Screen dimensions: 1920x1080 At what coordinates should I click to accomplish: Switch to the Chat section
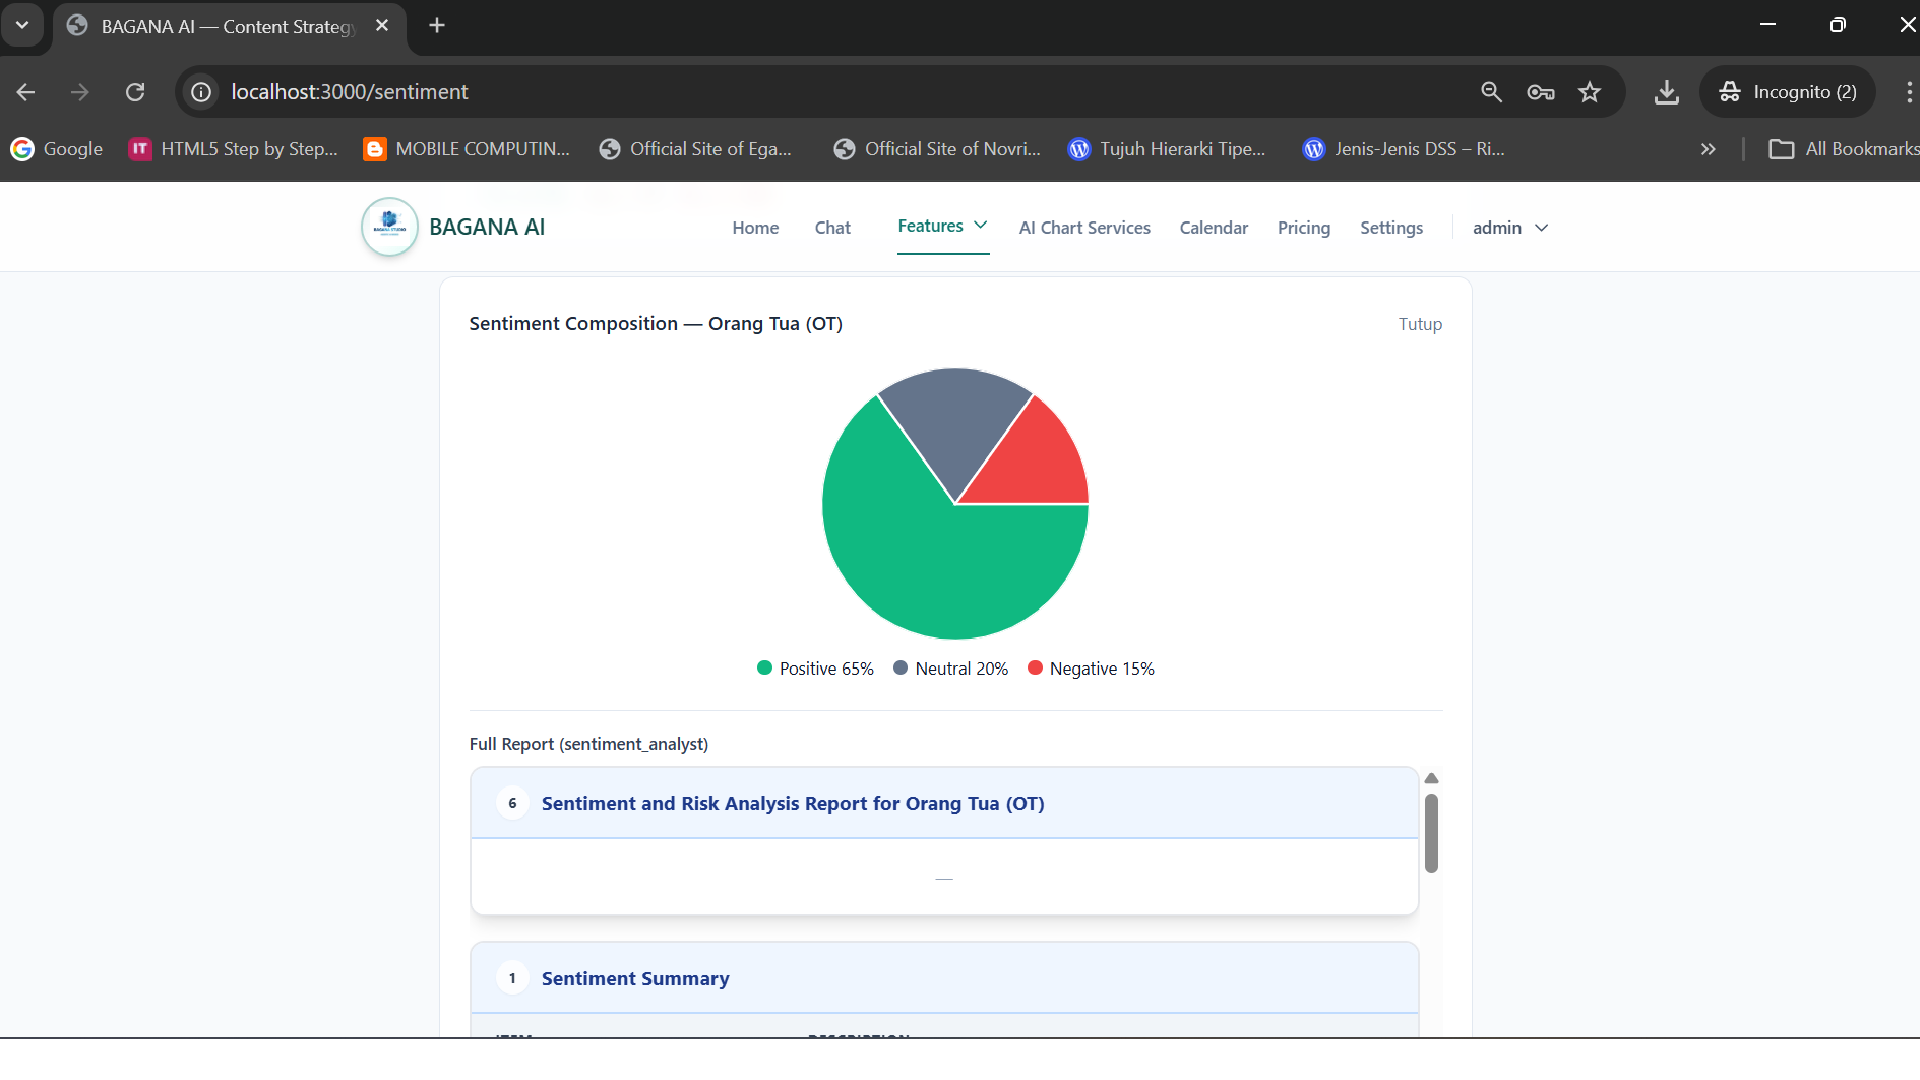point(832,227)
